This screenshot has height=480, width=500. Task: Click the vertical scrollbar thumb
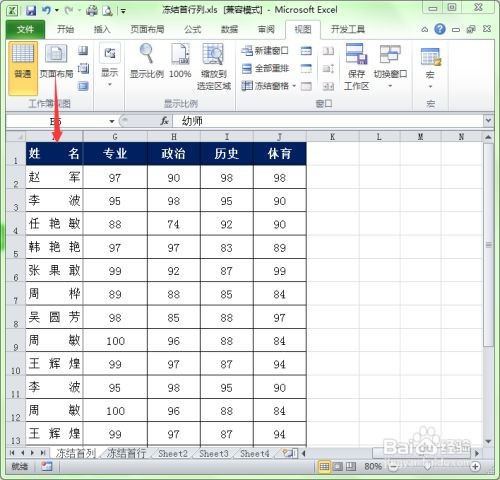pos(488,245)
